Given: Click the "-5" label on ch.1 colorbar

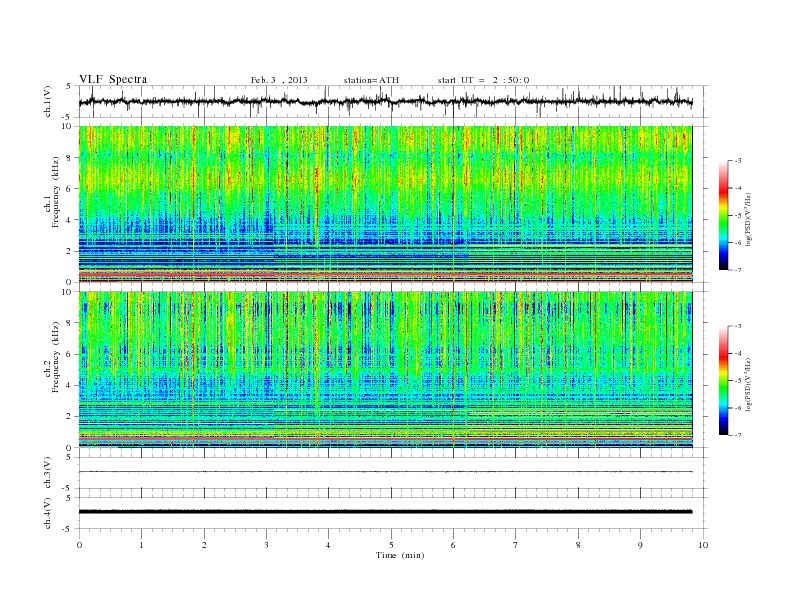Looking at the screenshot, I should click(x=738, y=215).
